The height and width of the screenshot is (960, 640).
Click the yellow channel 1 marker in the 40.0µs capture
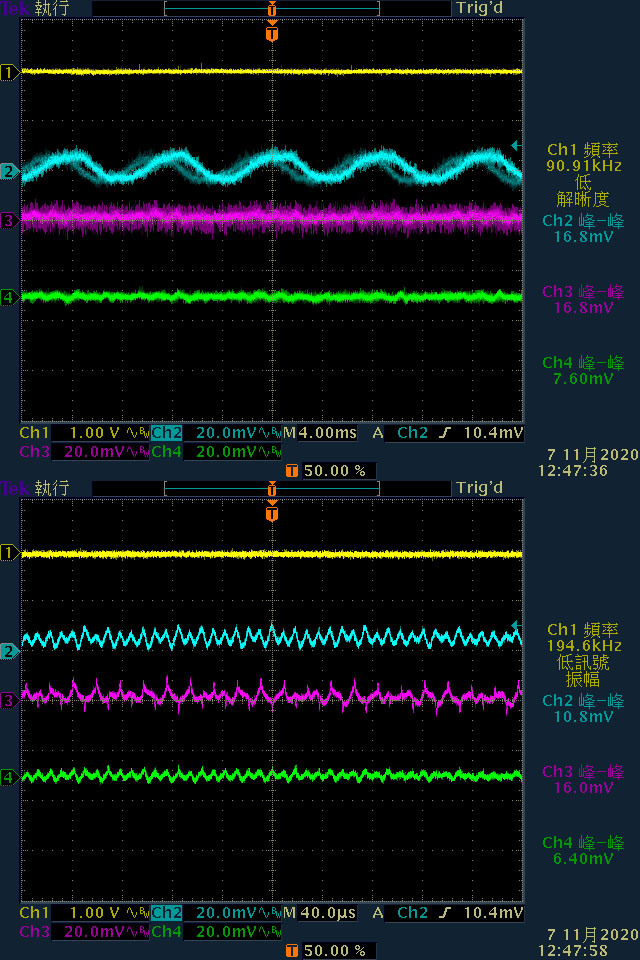[9, 553]
